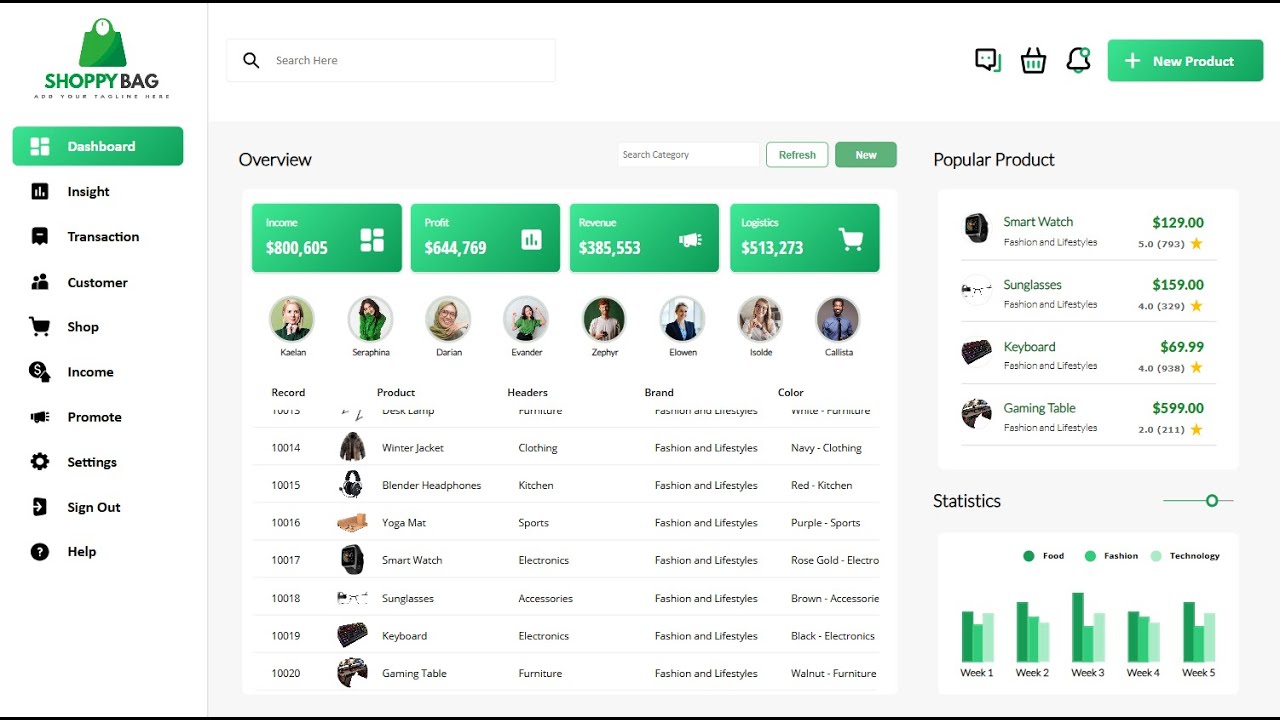The image size is (1280, 720).
Task: Click the Settings gear icon
Action: click(x=40, y=462)
